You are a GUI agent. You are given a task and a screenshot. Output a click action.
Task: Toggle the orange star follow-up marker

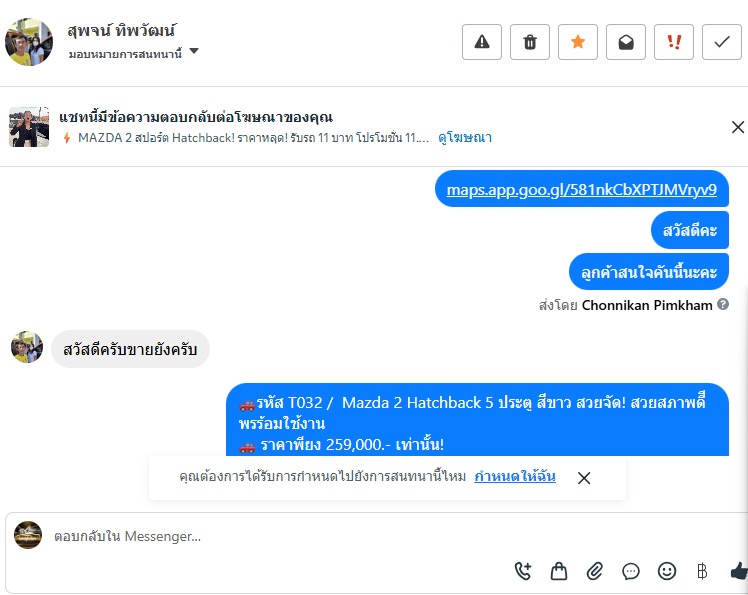pyautogui.click(x=578, y=42)
